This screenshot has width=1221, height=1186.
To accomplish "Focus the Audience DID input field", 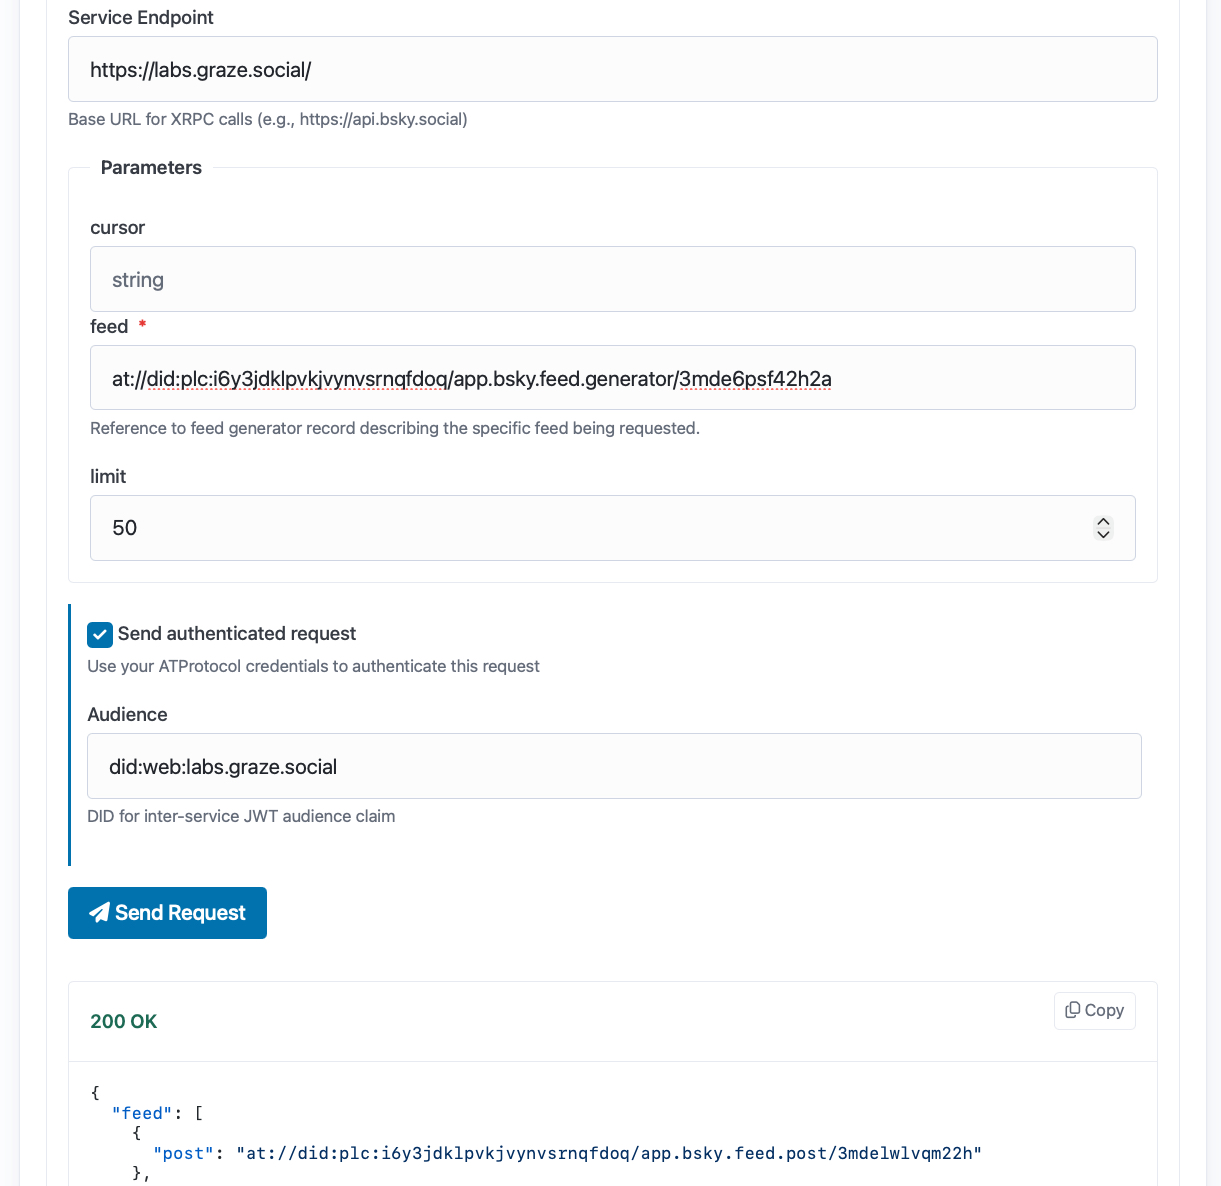I will (614, 767).
